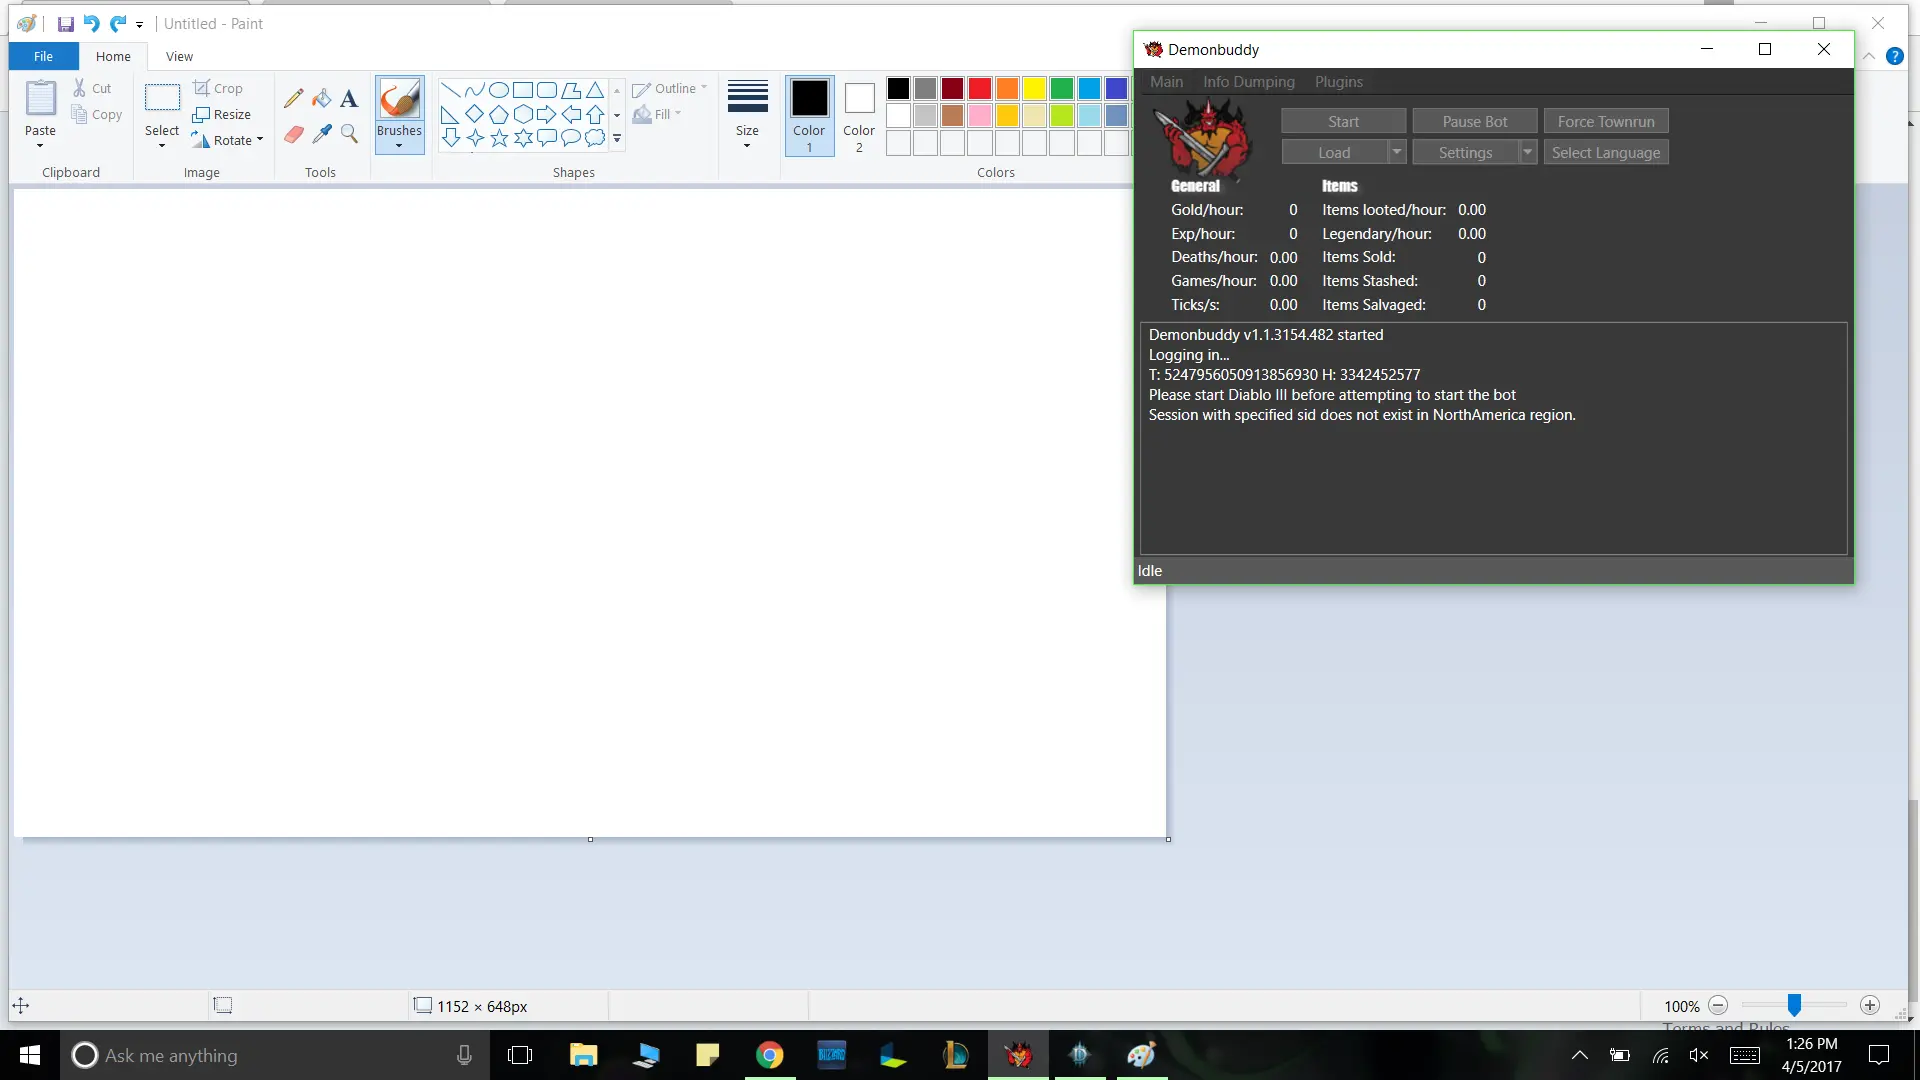Pick the red color swatch
The height and width of the screenshot is (1080, 1920).
pos(980,88)
